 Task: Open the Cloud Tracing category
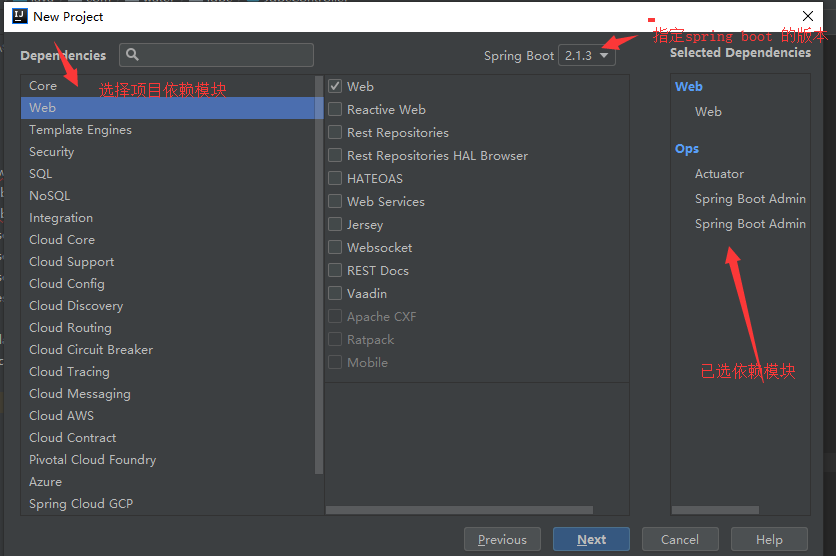click(x=168, y=372)
